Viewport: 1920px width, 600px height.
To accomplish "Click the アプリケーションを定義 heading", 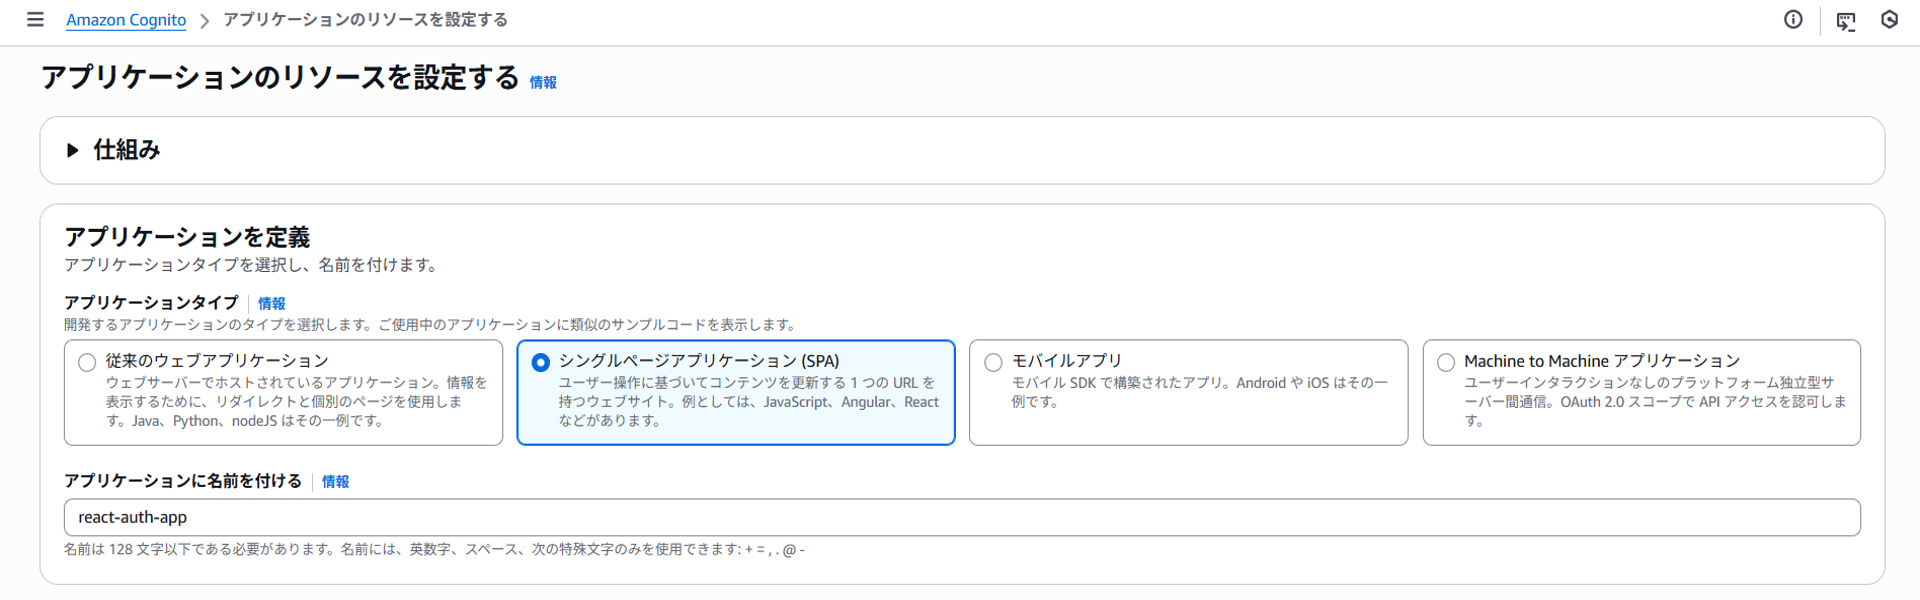I will [187, 237].
